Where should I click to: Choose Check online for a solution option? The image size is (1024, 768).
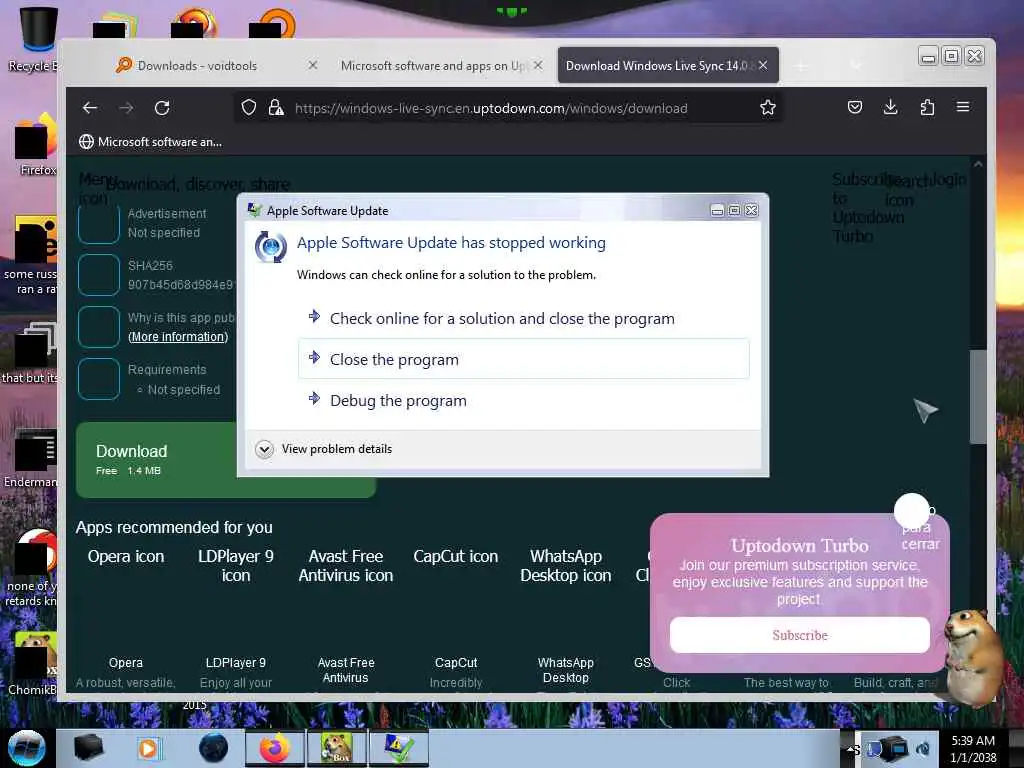[x=524, y=318]
